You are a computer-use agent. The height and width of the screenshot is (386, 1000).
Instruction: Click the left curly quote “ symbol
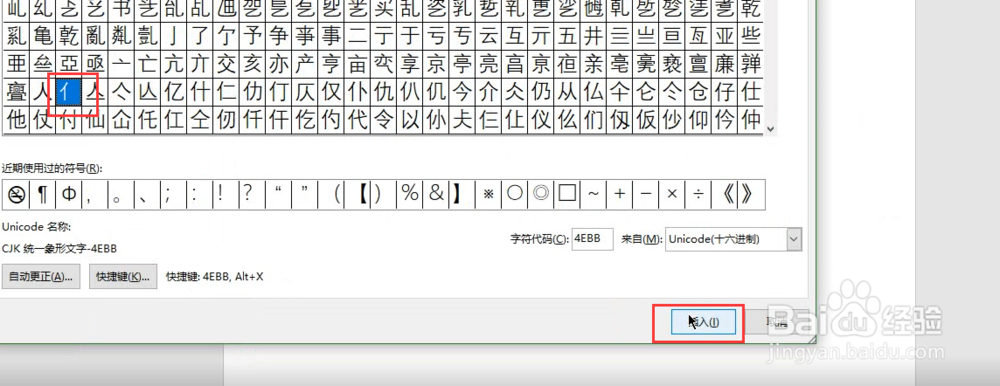point(278,195)
